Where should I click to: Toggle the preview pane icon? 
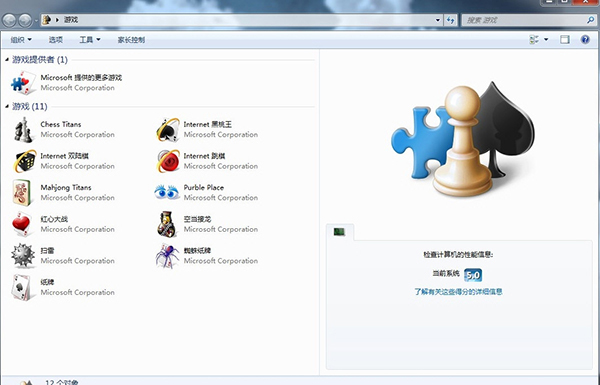click(565, 39)
